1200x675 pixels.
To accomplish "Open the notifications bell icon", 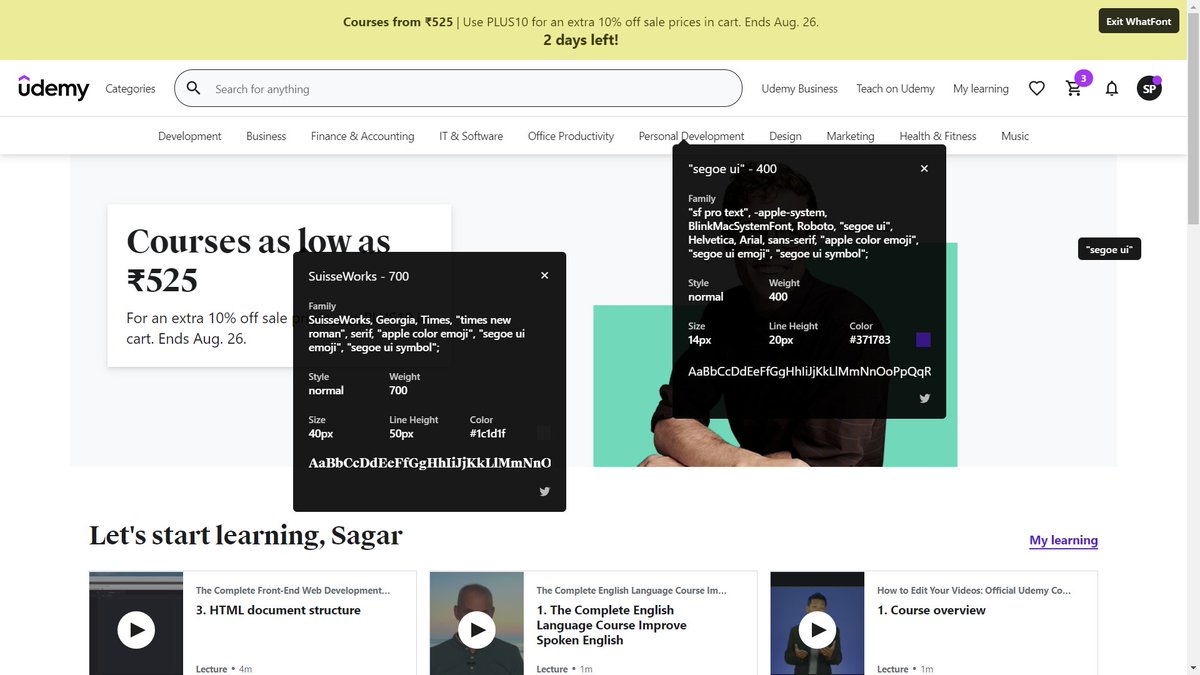I will click(x=1112, y=89).
